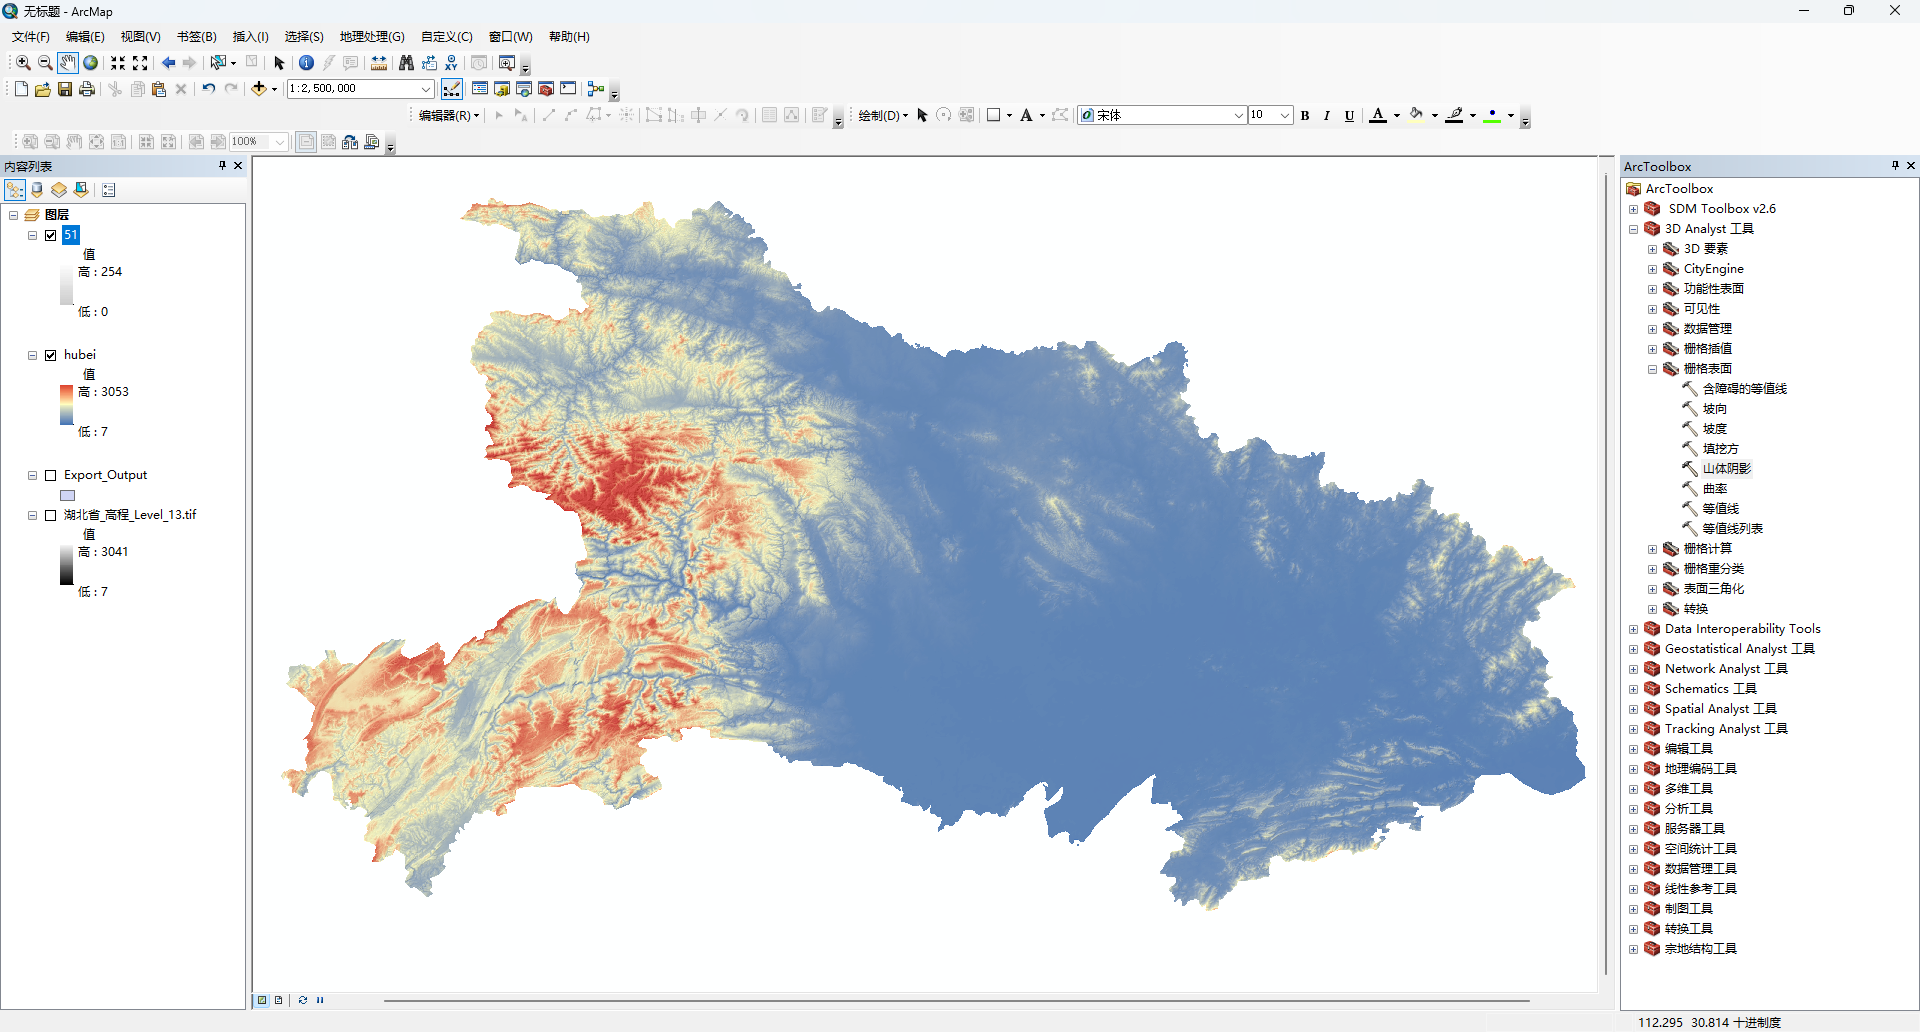Click the Fixed Zoom Out icon

tap(140, 63)
